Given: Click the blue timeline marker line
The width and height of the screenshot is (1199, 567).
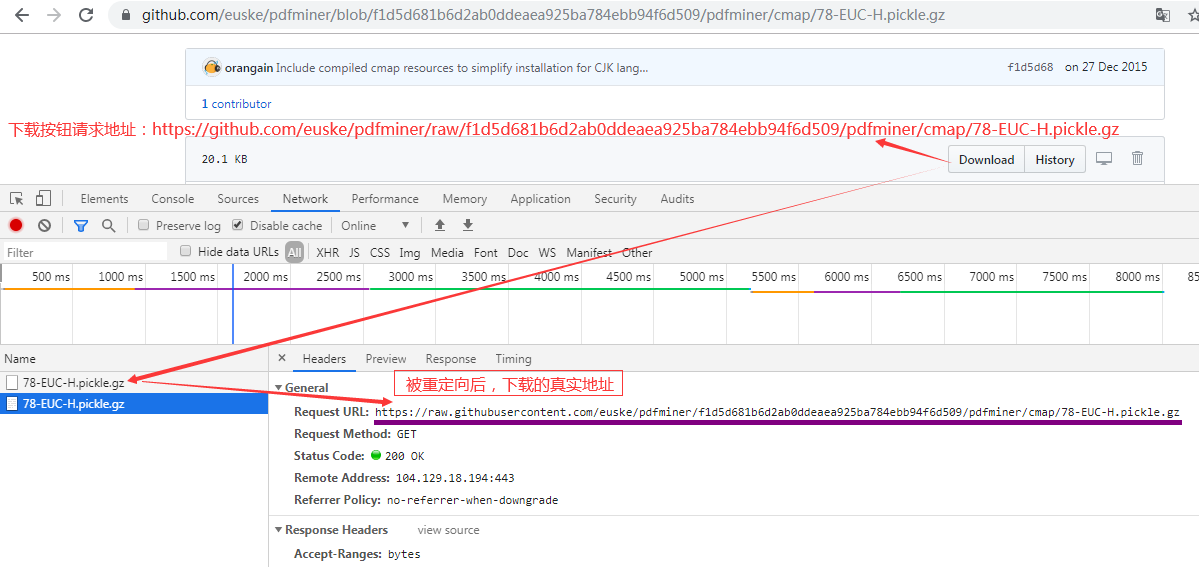Looking at the screenshot, I should pos(232,305).
